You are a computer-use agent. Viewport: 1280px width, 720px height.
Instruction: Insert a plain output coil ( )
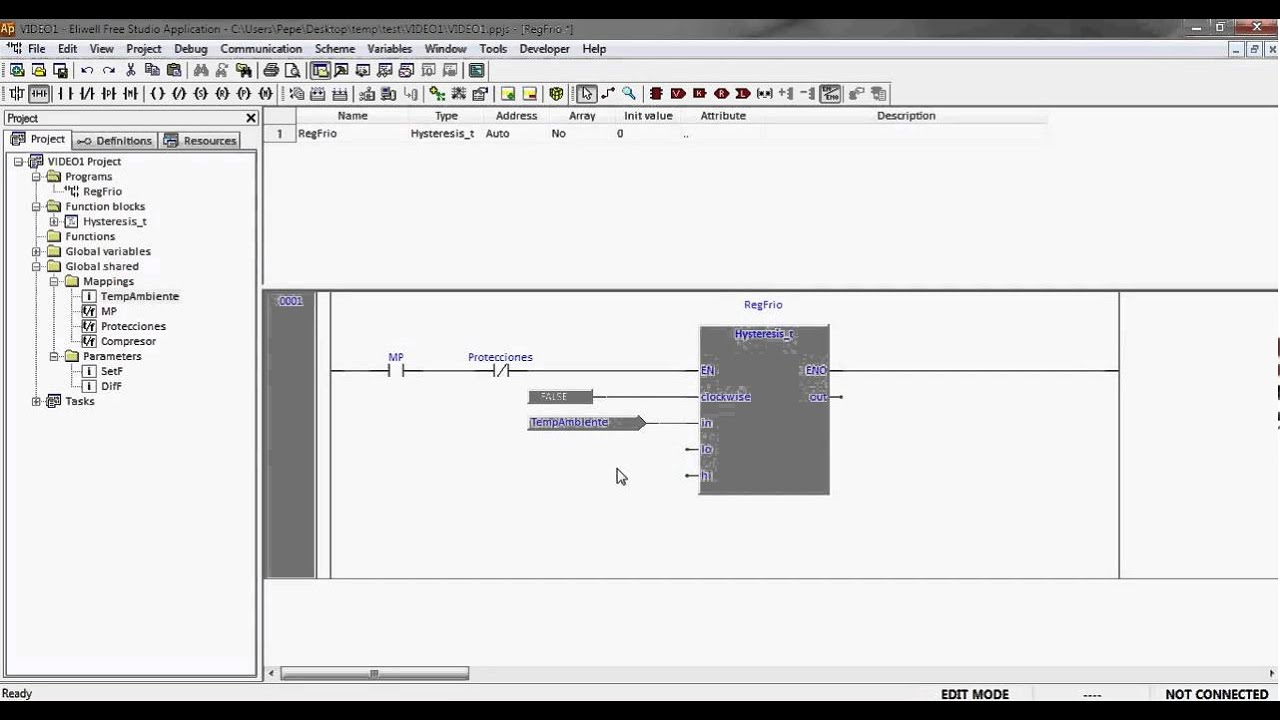(x=157, y=93)
